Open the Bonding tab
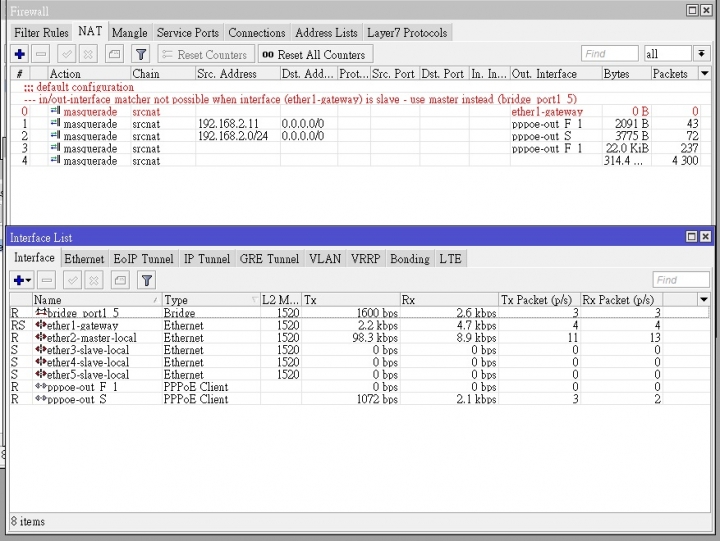 point(410,259)
